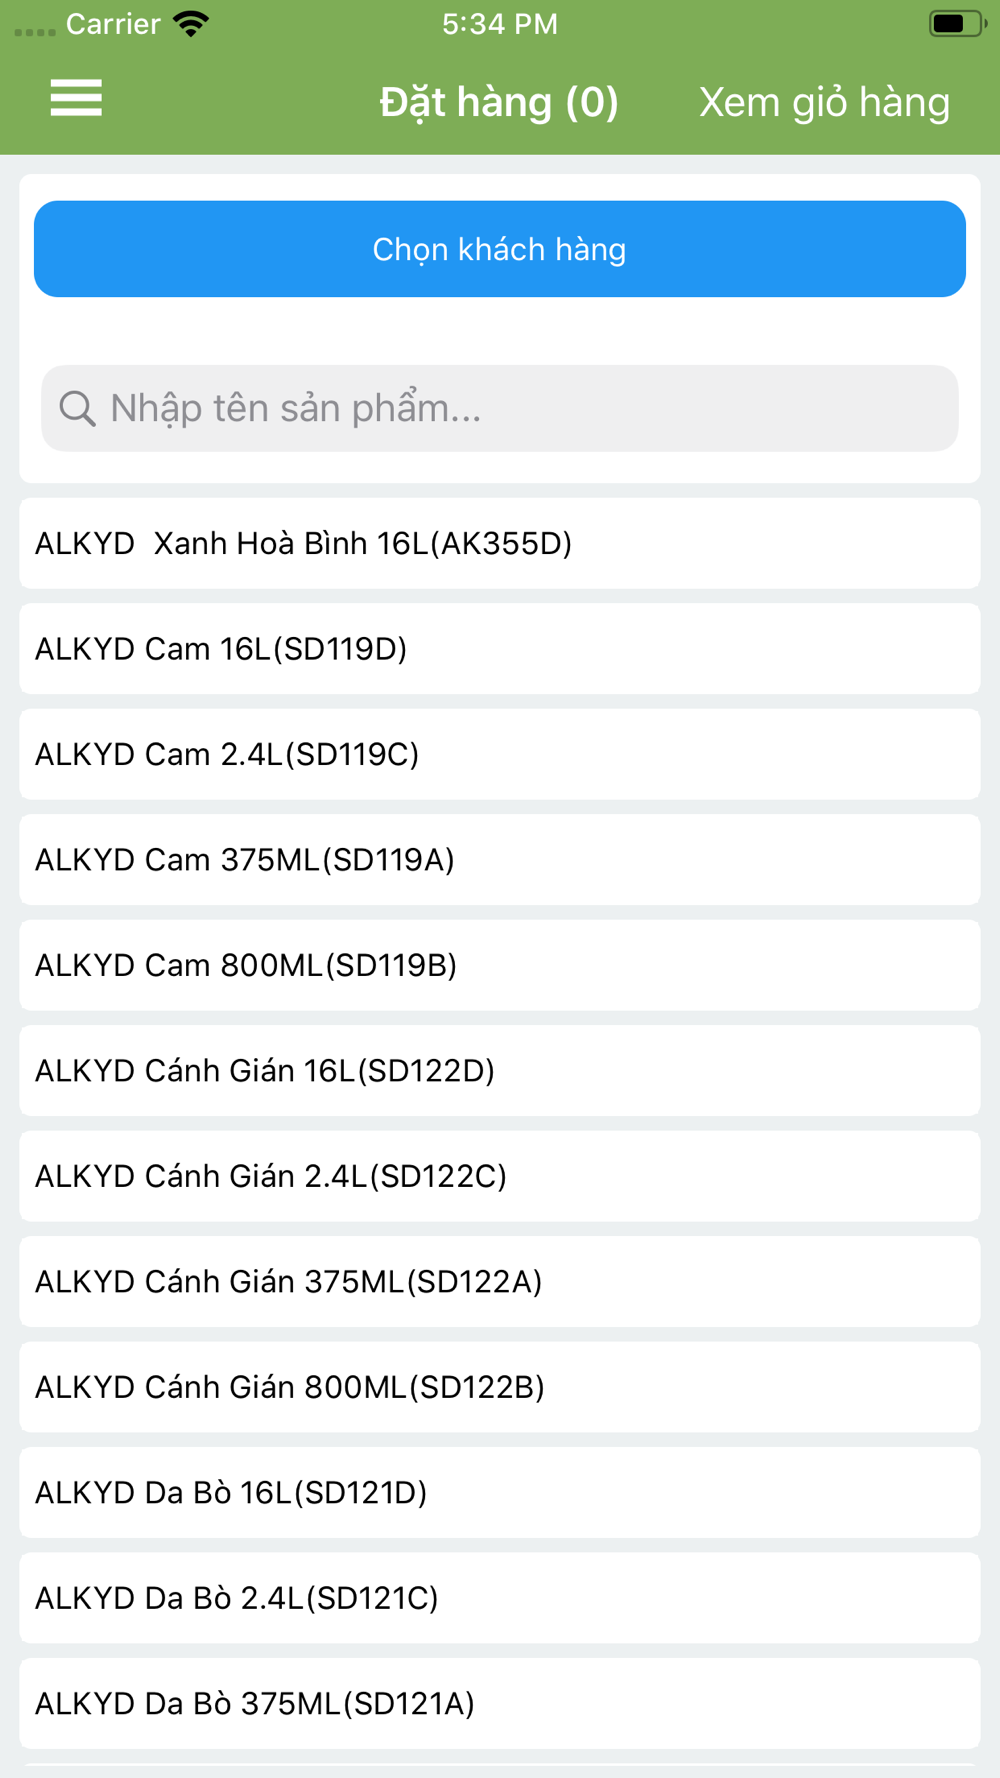Tap the Đặt hàng (0) title
This screenshot has width=1000, height=1778.
point(499,102)
